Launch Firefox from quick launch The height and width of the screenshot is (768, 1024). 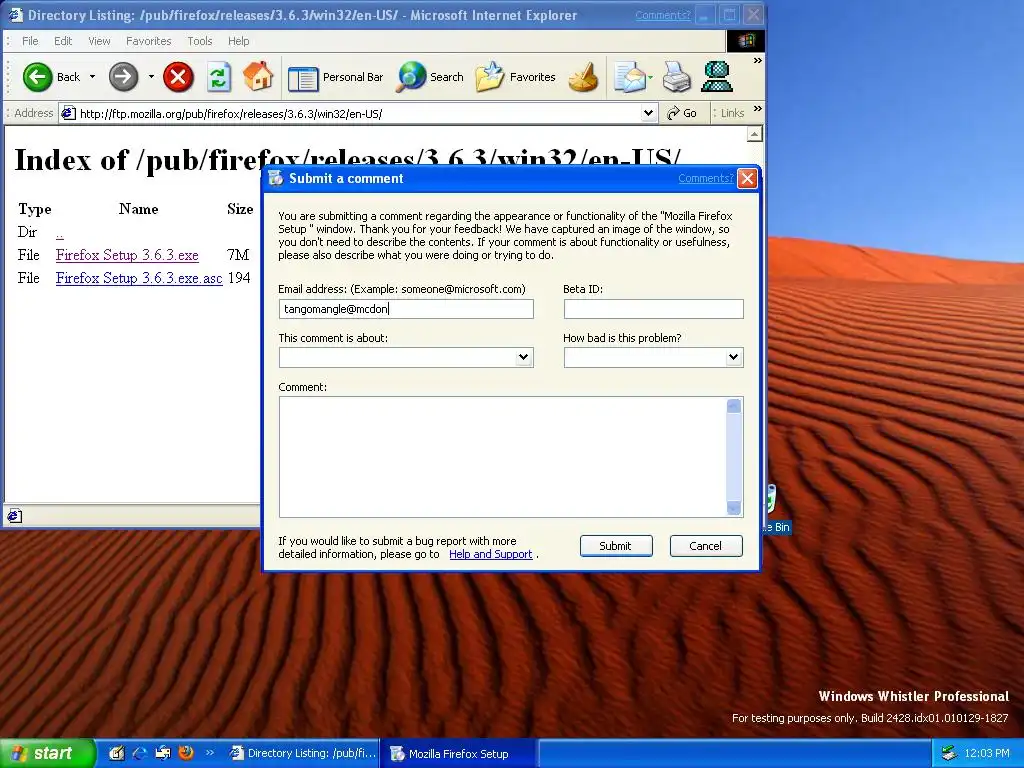(x=186, y=753)
